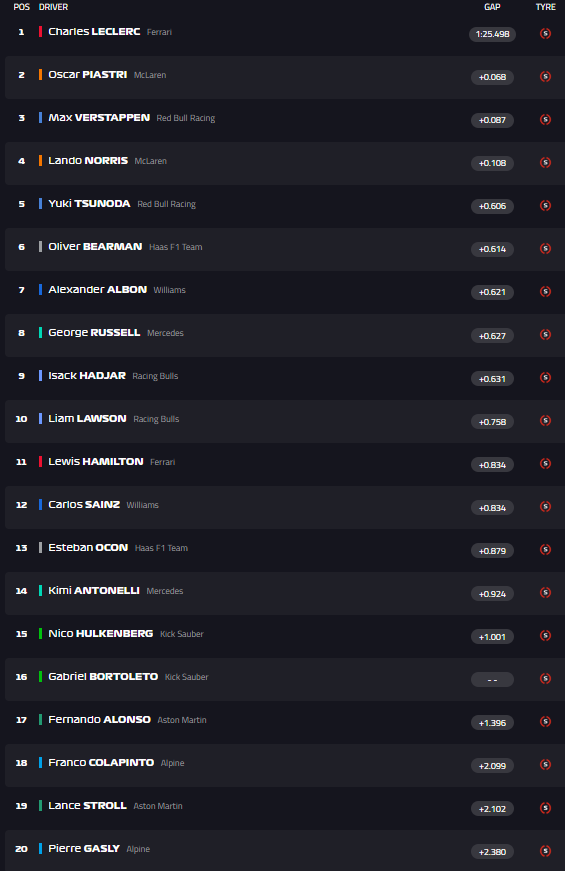Click soft tyre icon in Gasly's row
The image size is (565, 871).
coord(546,850)
